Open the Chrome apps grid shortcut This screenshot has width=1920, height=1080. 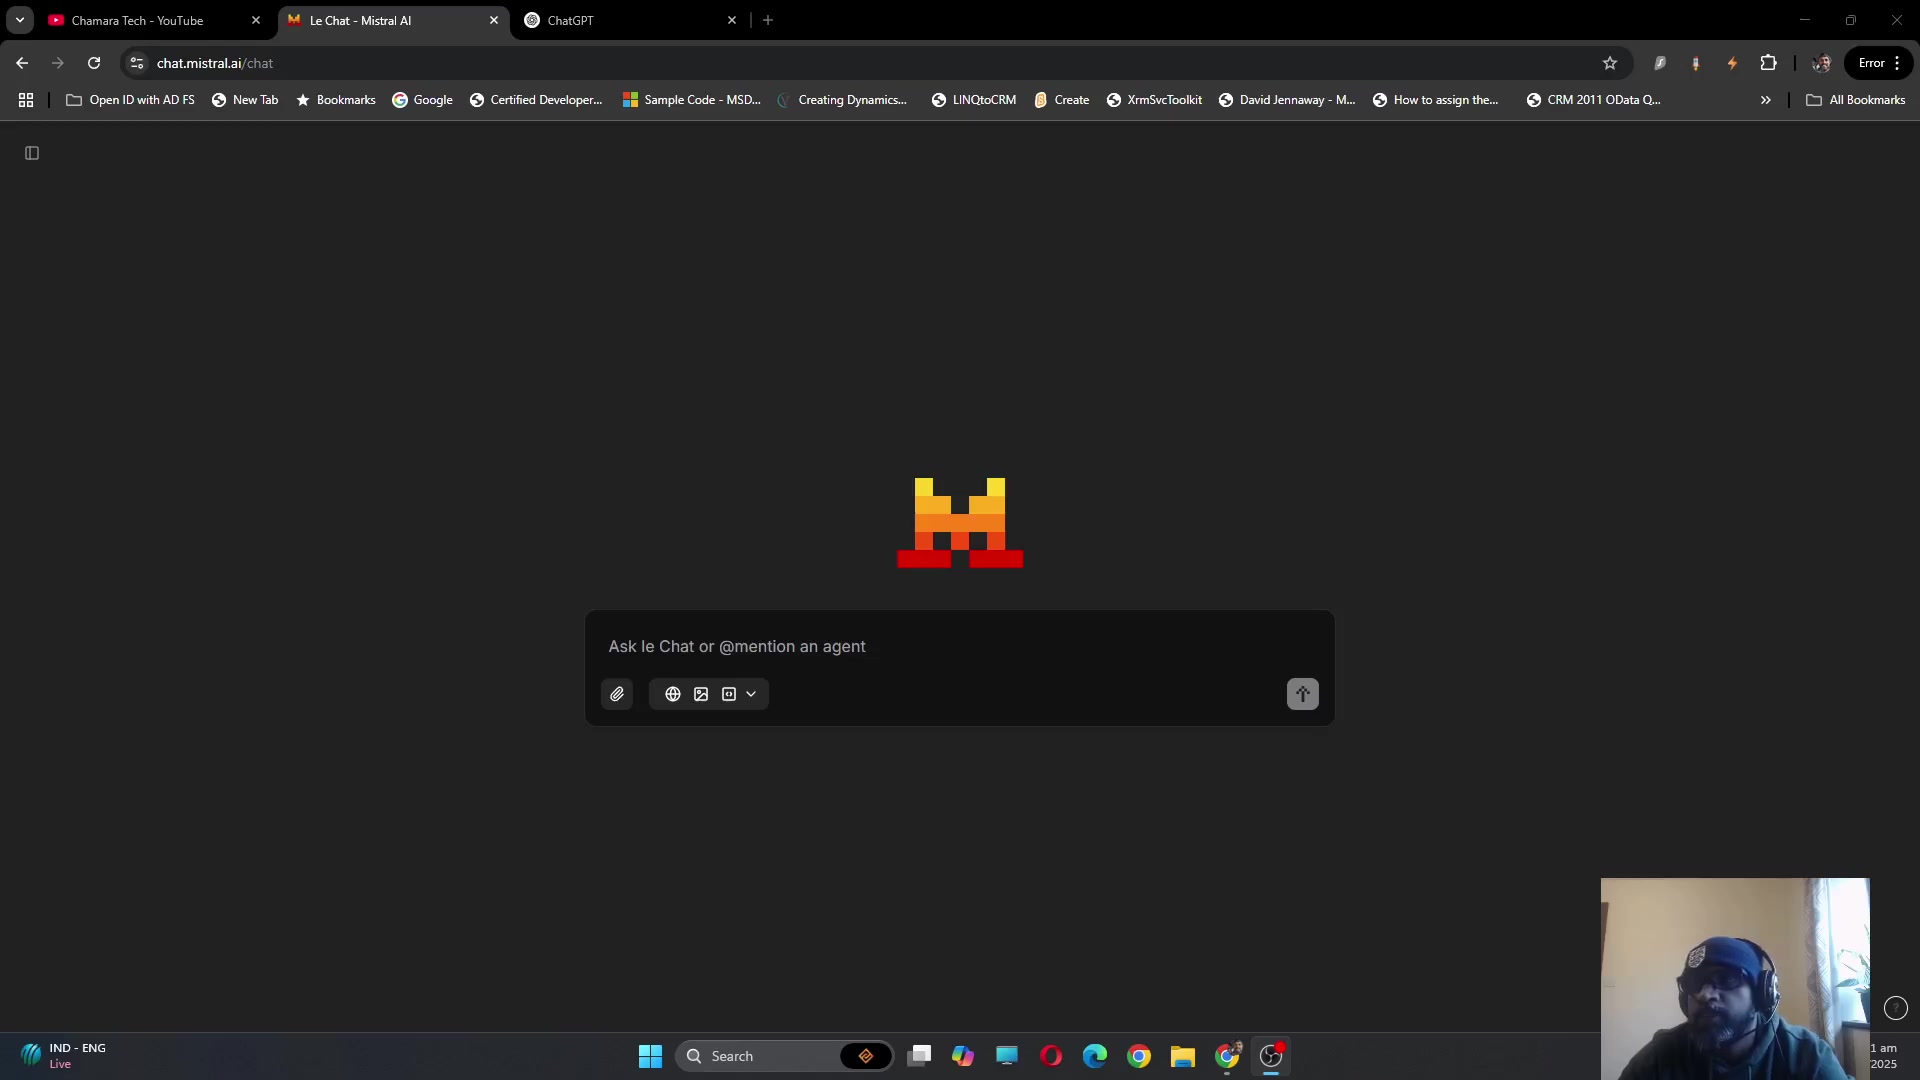point(26,100)
